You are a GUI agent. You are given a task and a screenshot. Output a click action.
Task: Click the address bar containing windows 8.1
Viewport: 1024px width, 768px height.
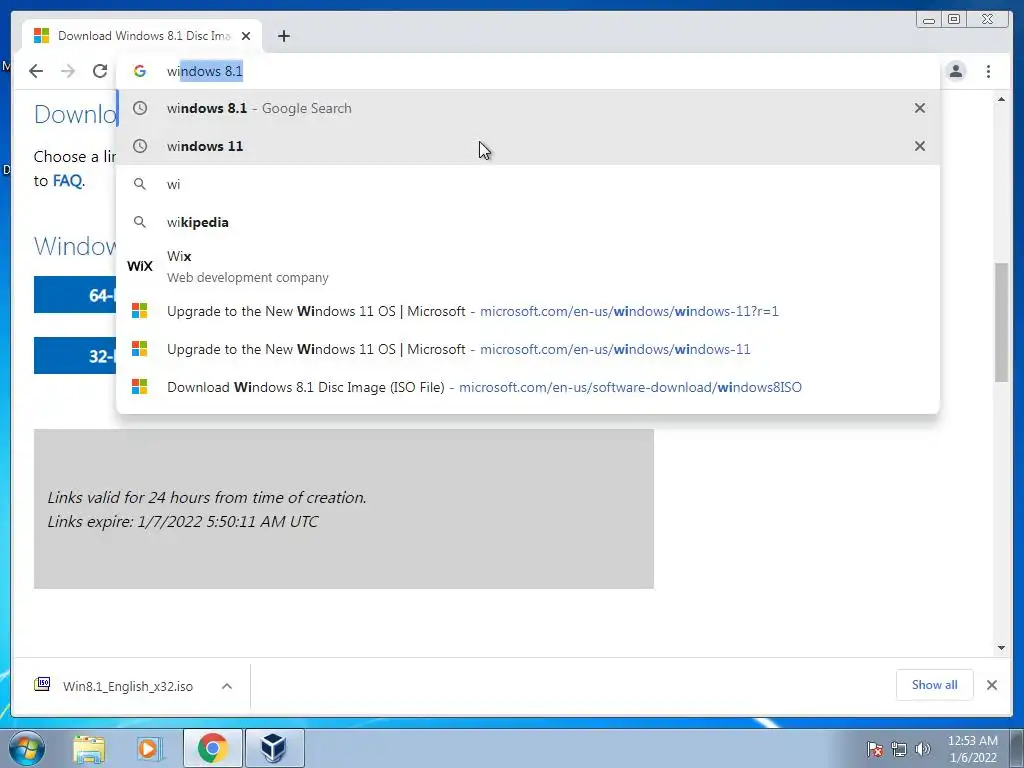point(528,71)
